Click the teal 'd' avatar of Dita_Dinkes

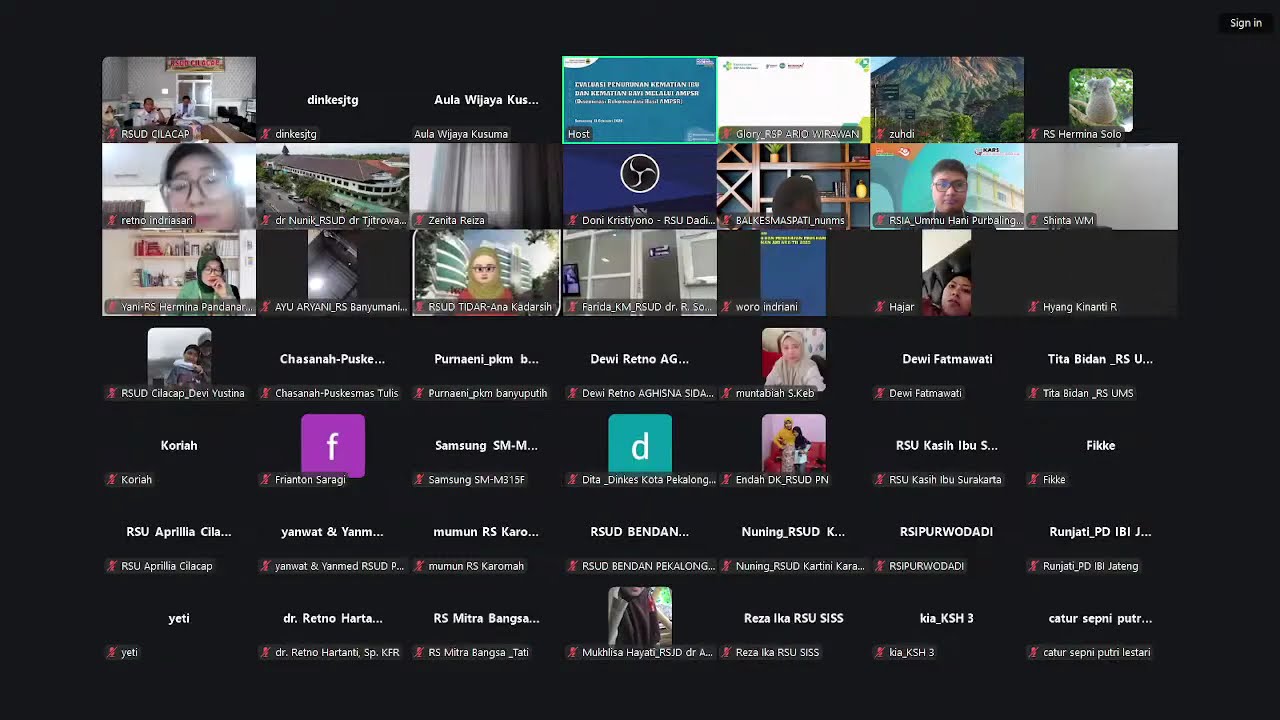[640, 445]
